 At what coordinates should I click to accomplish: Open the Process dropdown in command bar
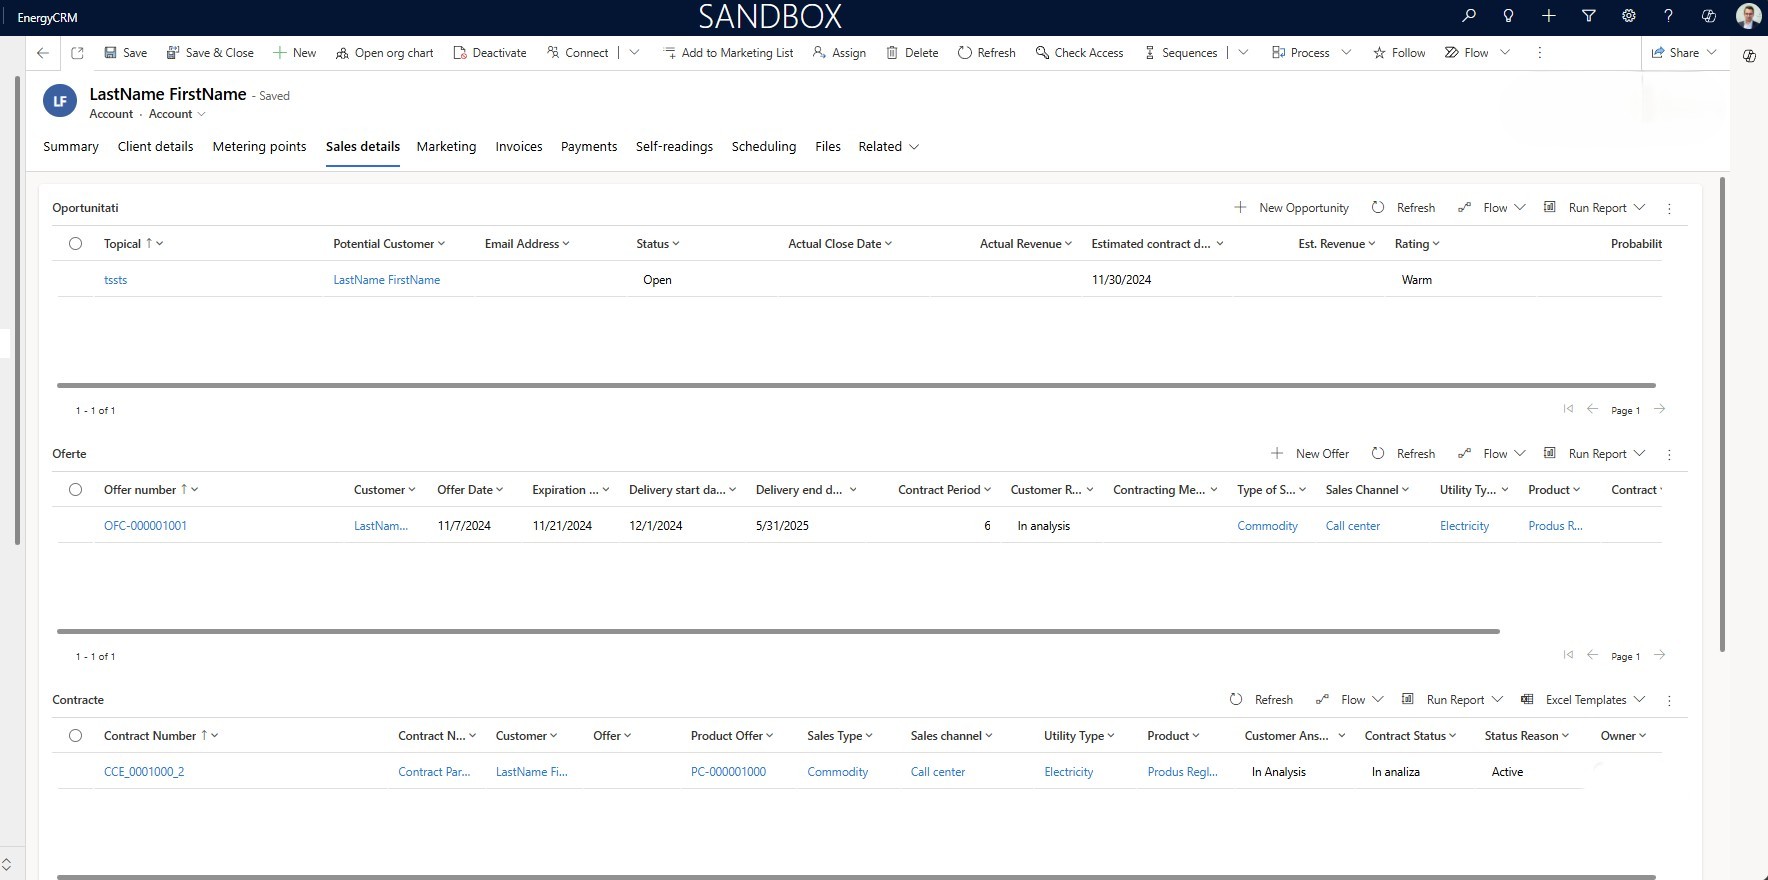[x=1346, y=53]
